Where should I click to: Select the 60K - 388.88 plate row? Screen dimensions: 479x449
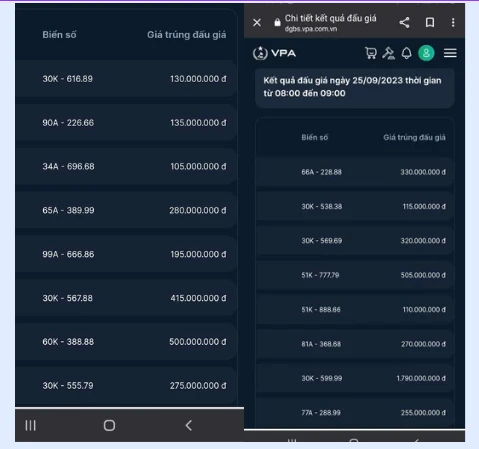127,342
